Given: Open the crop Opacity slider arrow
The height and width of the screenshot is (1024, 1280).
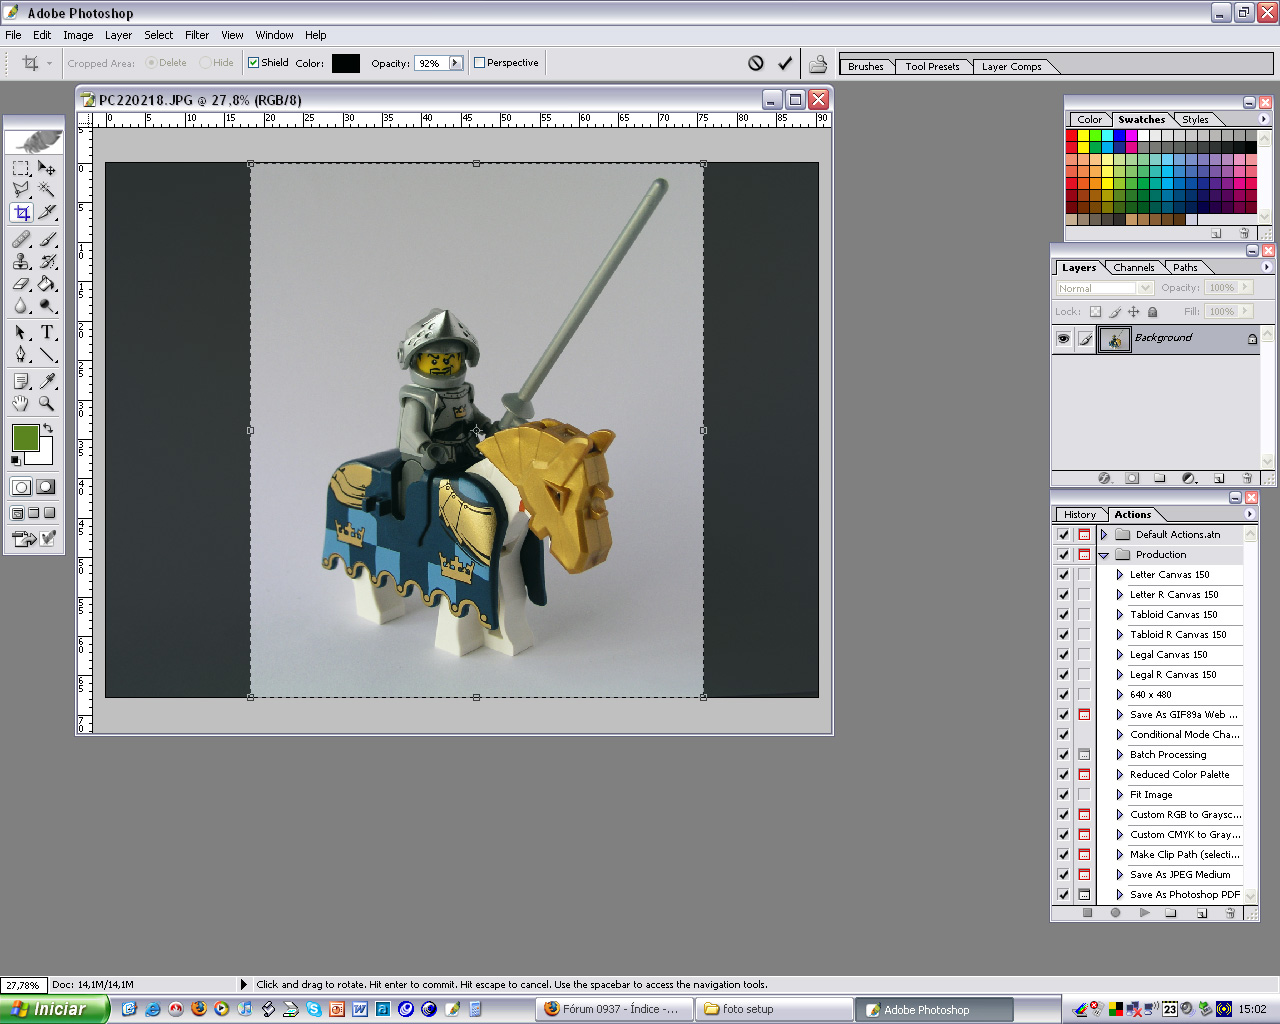Looking at the screenshot, I should (456, 63).
